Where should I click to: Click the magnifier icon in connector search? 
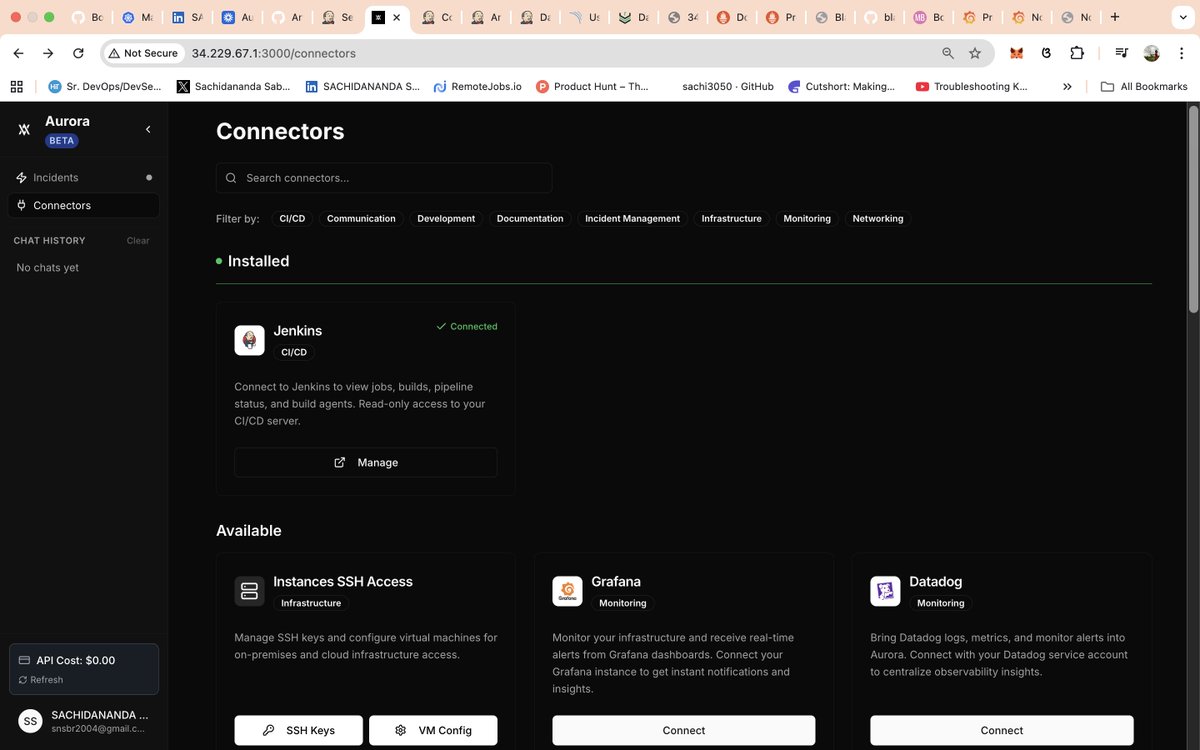(x=231, y=178)
